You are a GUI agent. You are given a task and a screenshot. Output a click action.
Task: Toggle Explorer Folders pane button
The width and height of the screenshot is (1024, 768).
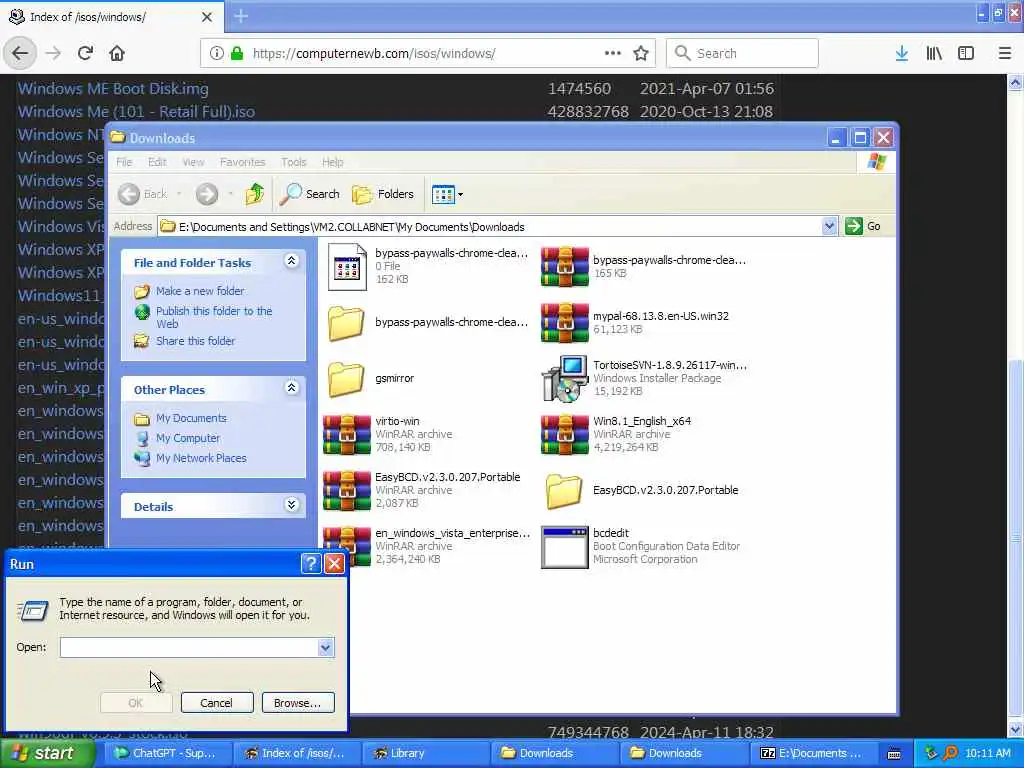click(x=383, y=194)
